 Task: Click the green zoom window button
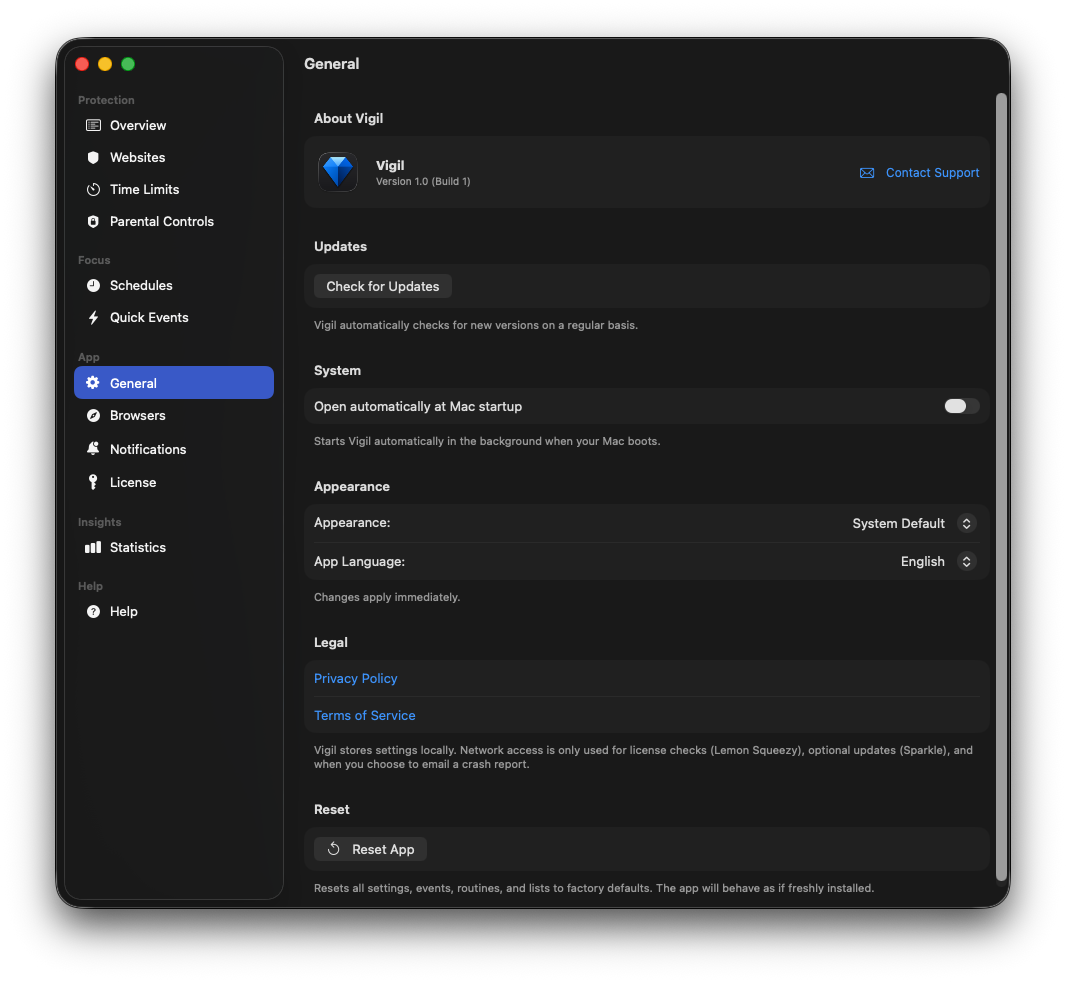128,64
